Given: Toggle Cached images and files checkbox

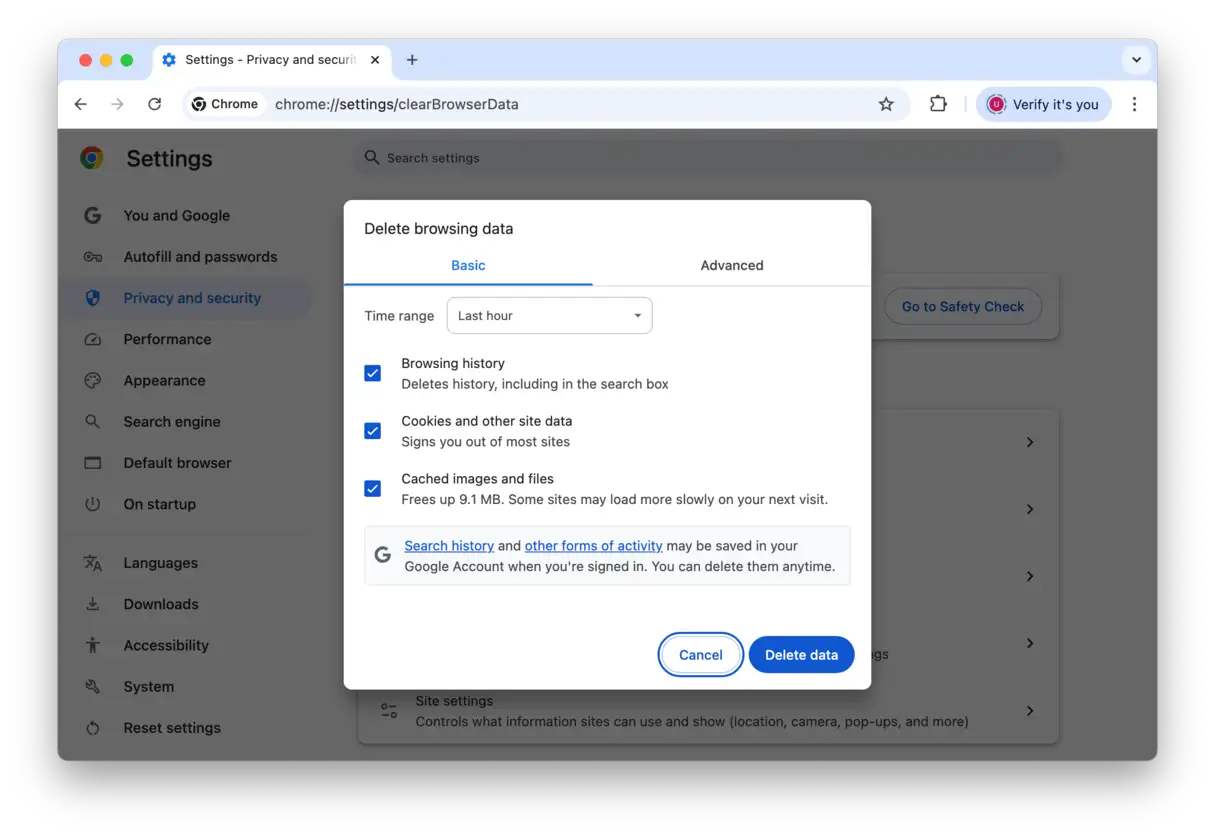Looking at the screenshot, I should pyautogui.click(x=372, y=489).
